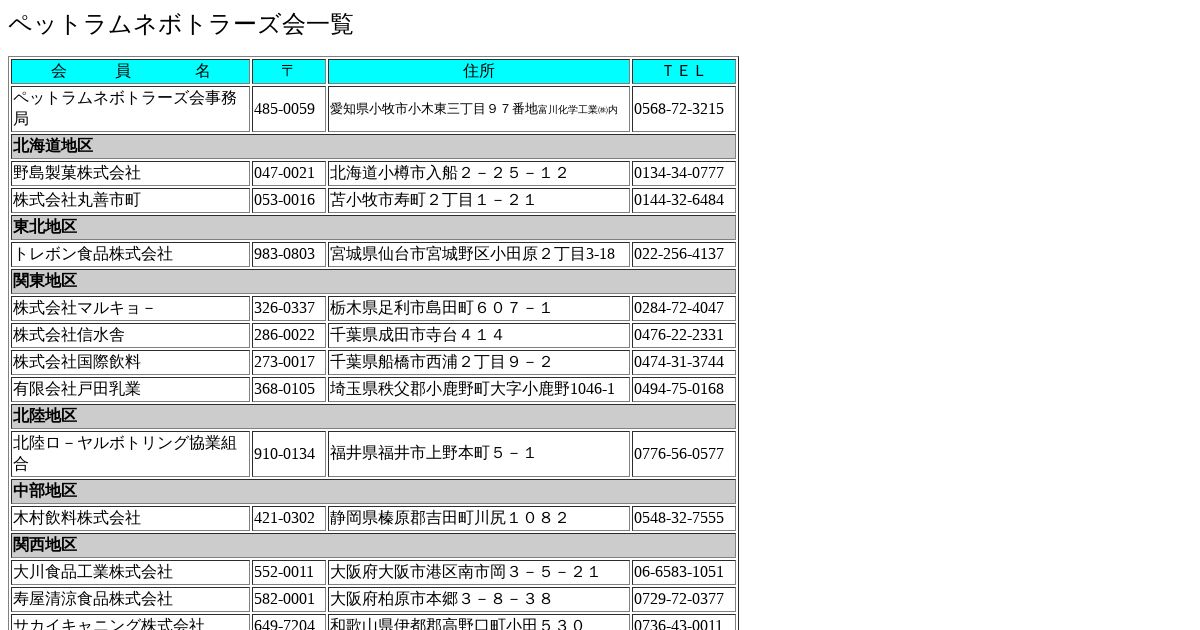The height and width of the screenshot is (630, 1200).
Task: Click postal code 582-0001
Action: 284,599
